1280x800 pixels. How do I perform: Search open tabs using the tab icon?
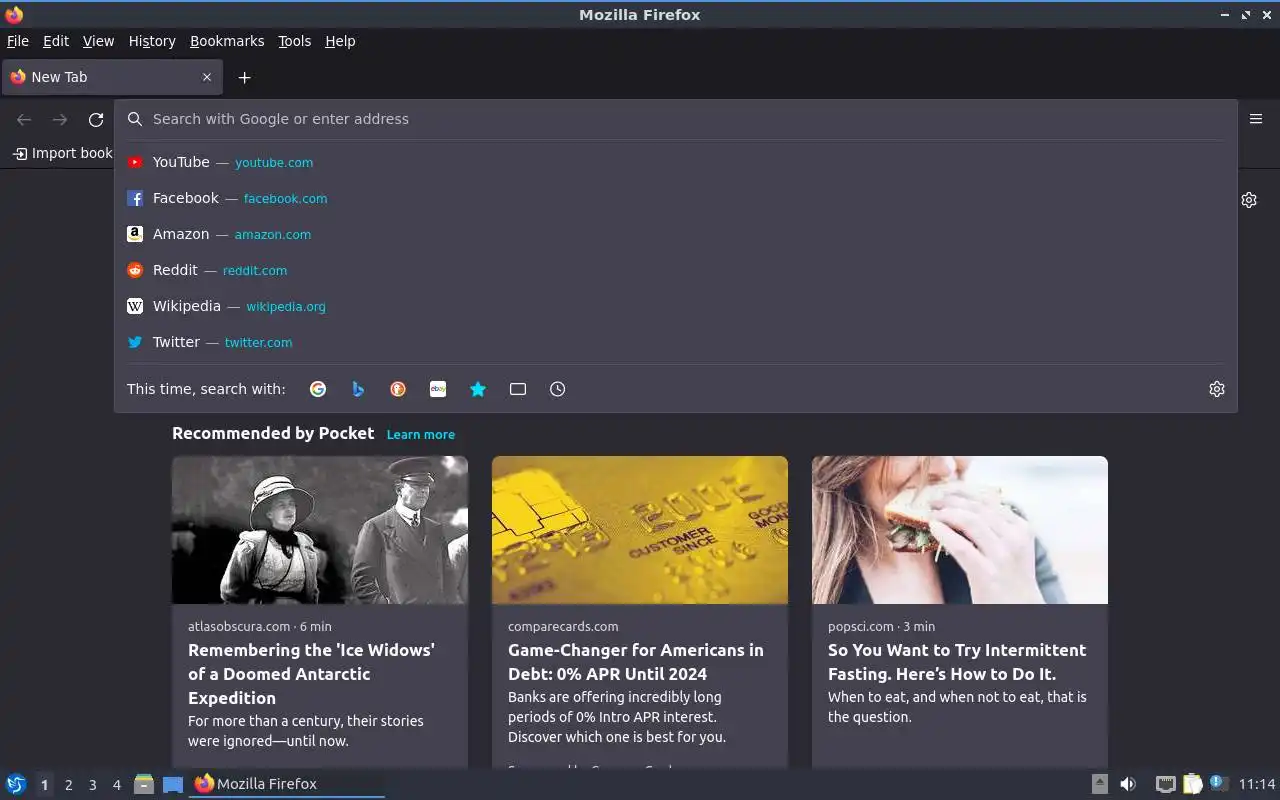(x=518, y=389)
